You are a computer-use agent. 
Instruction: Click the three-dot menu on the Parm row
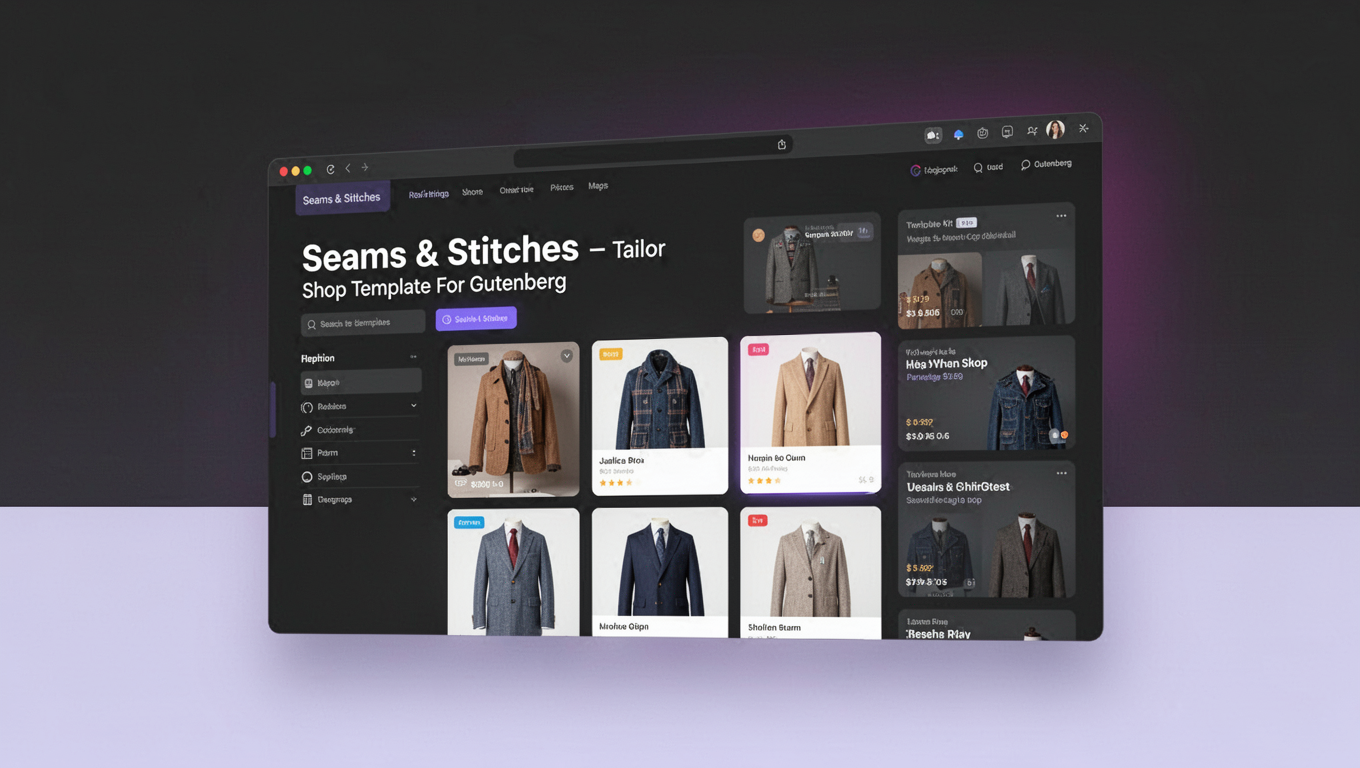pos(414,453)
